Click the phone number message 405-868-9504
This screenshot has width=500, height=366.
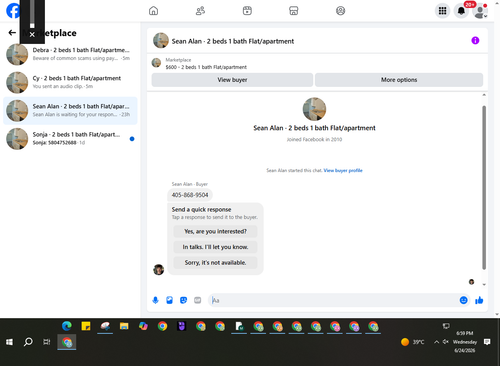click(x=190, y=195)
